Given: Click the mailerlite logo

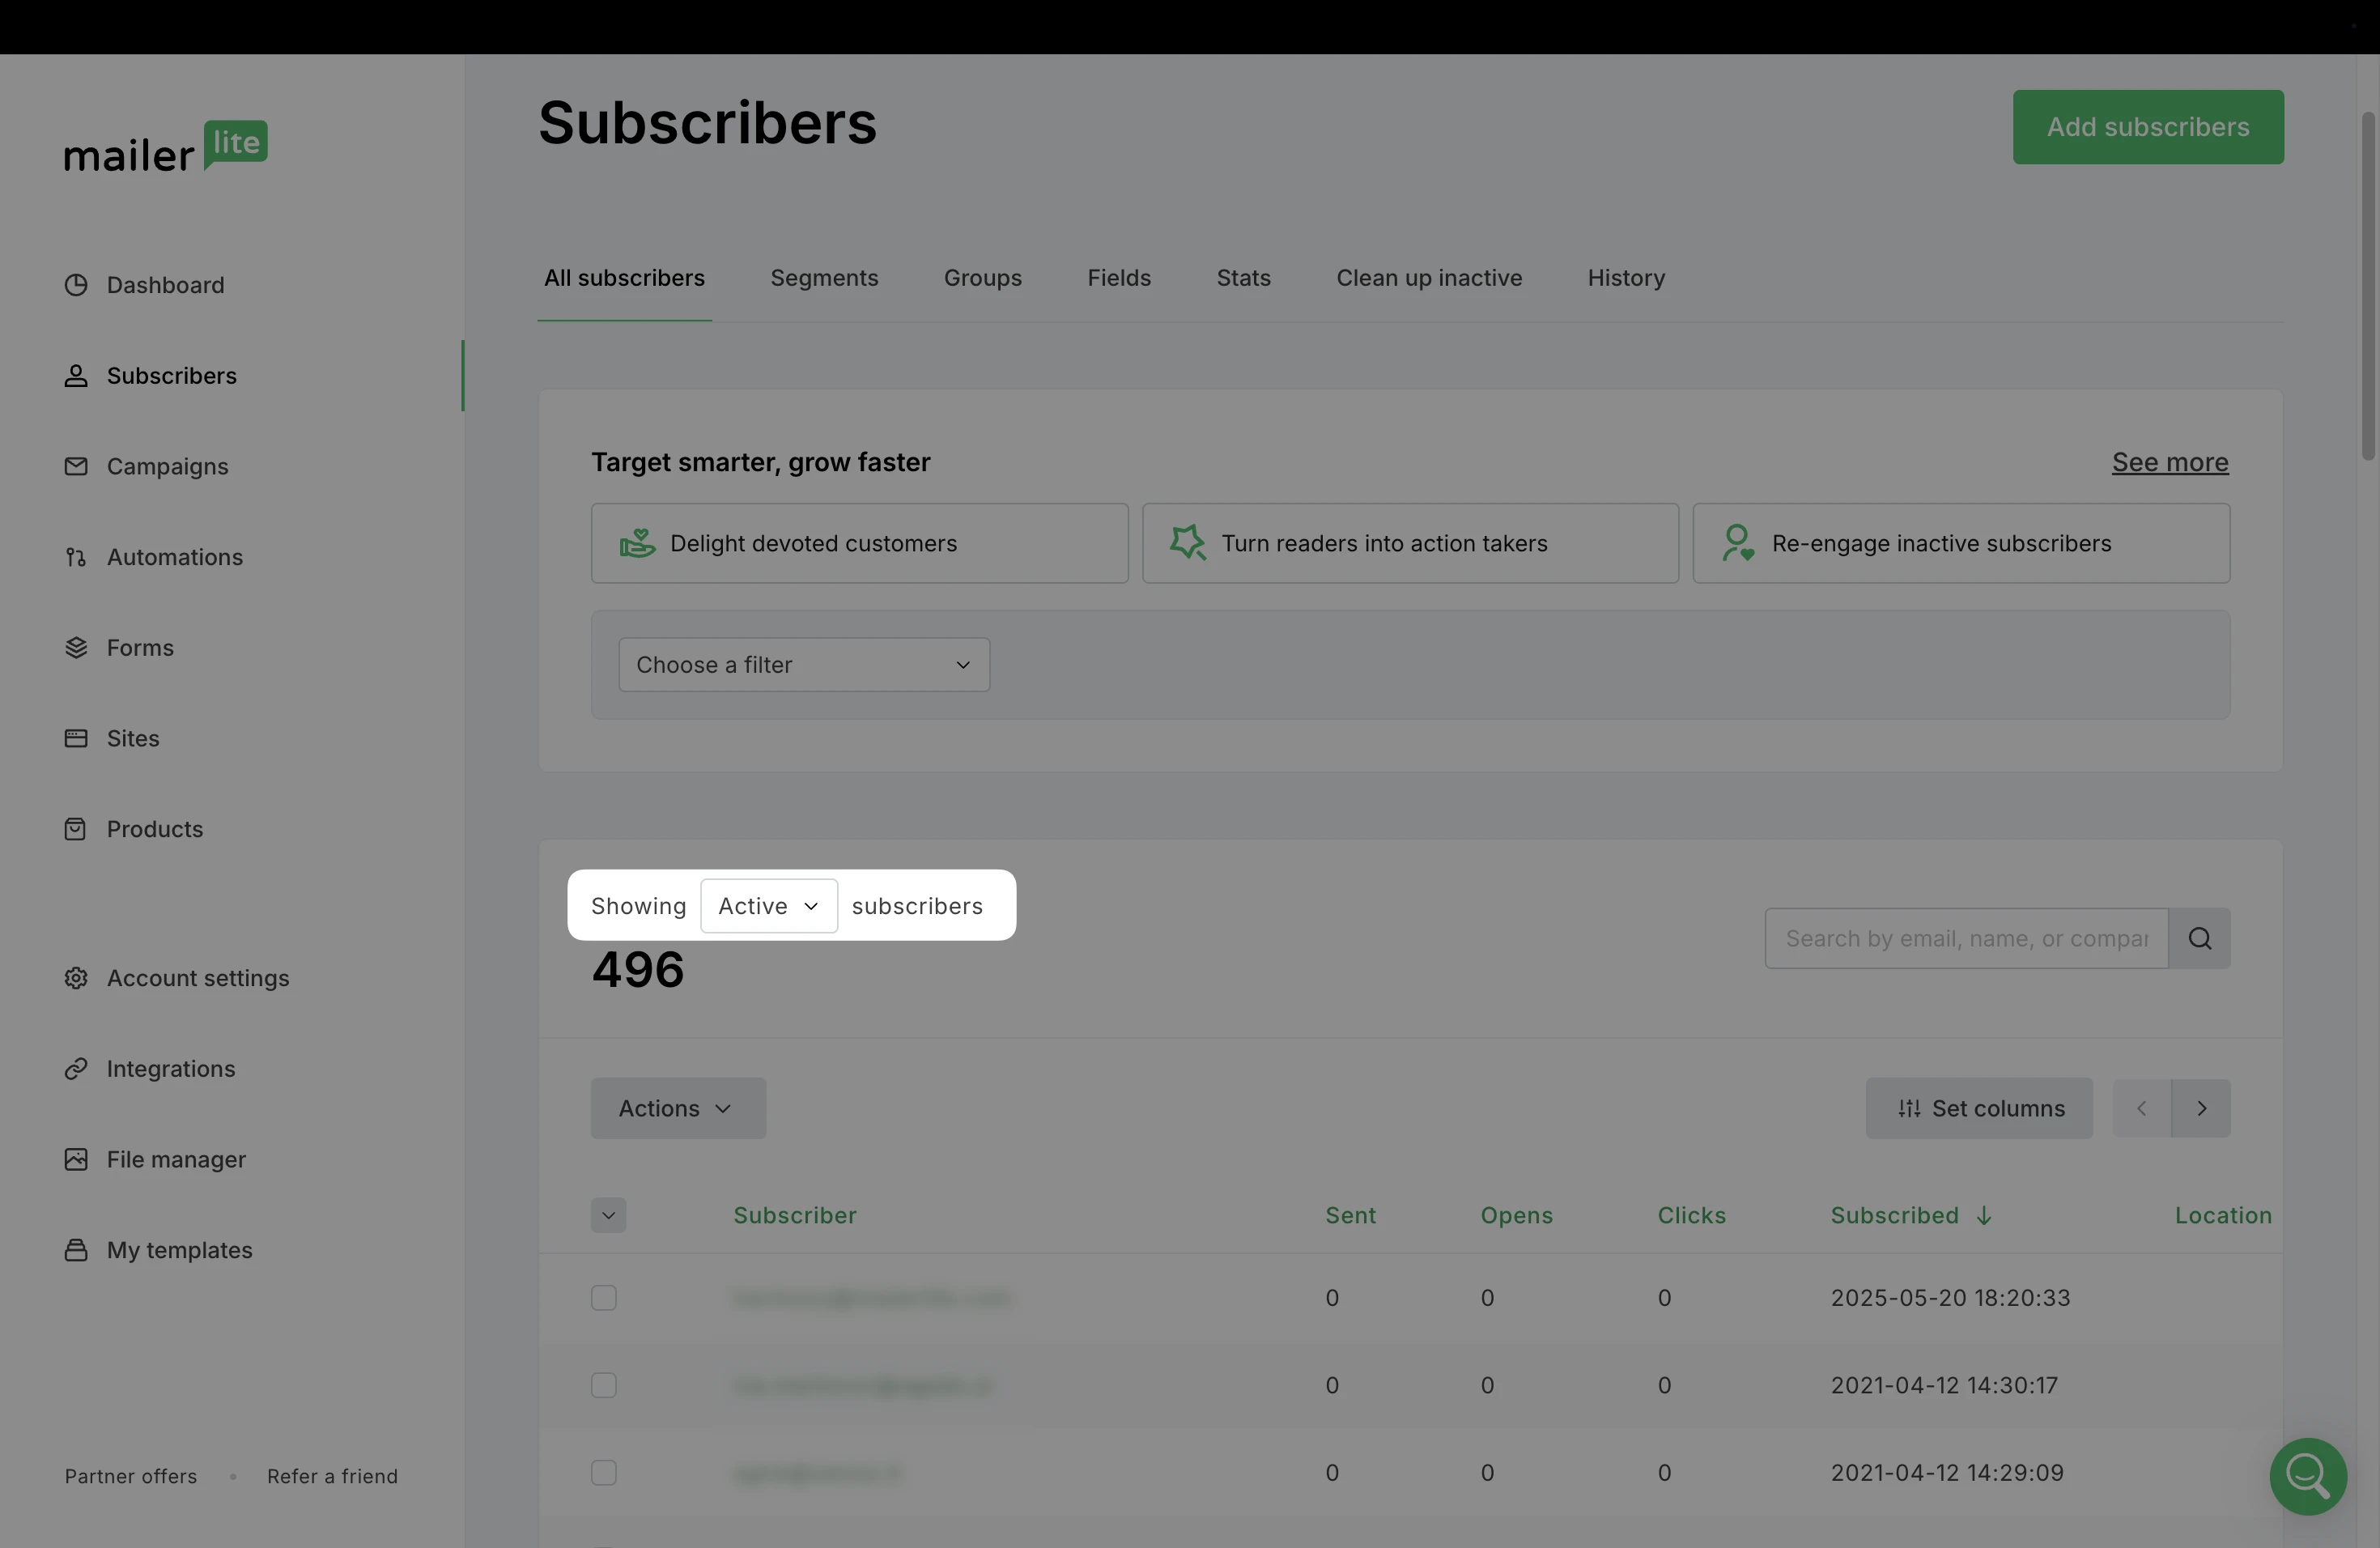Looking at the screenshot, I should click(x=166, y=147).
